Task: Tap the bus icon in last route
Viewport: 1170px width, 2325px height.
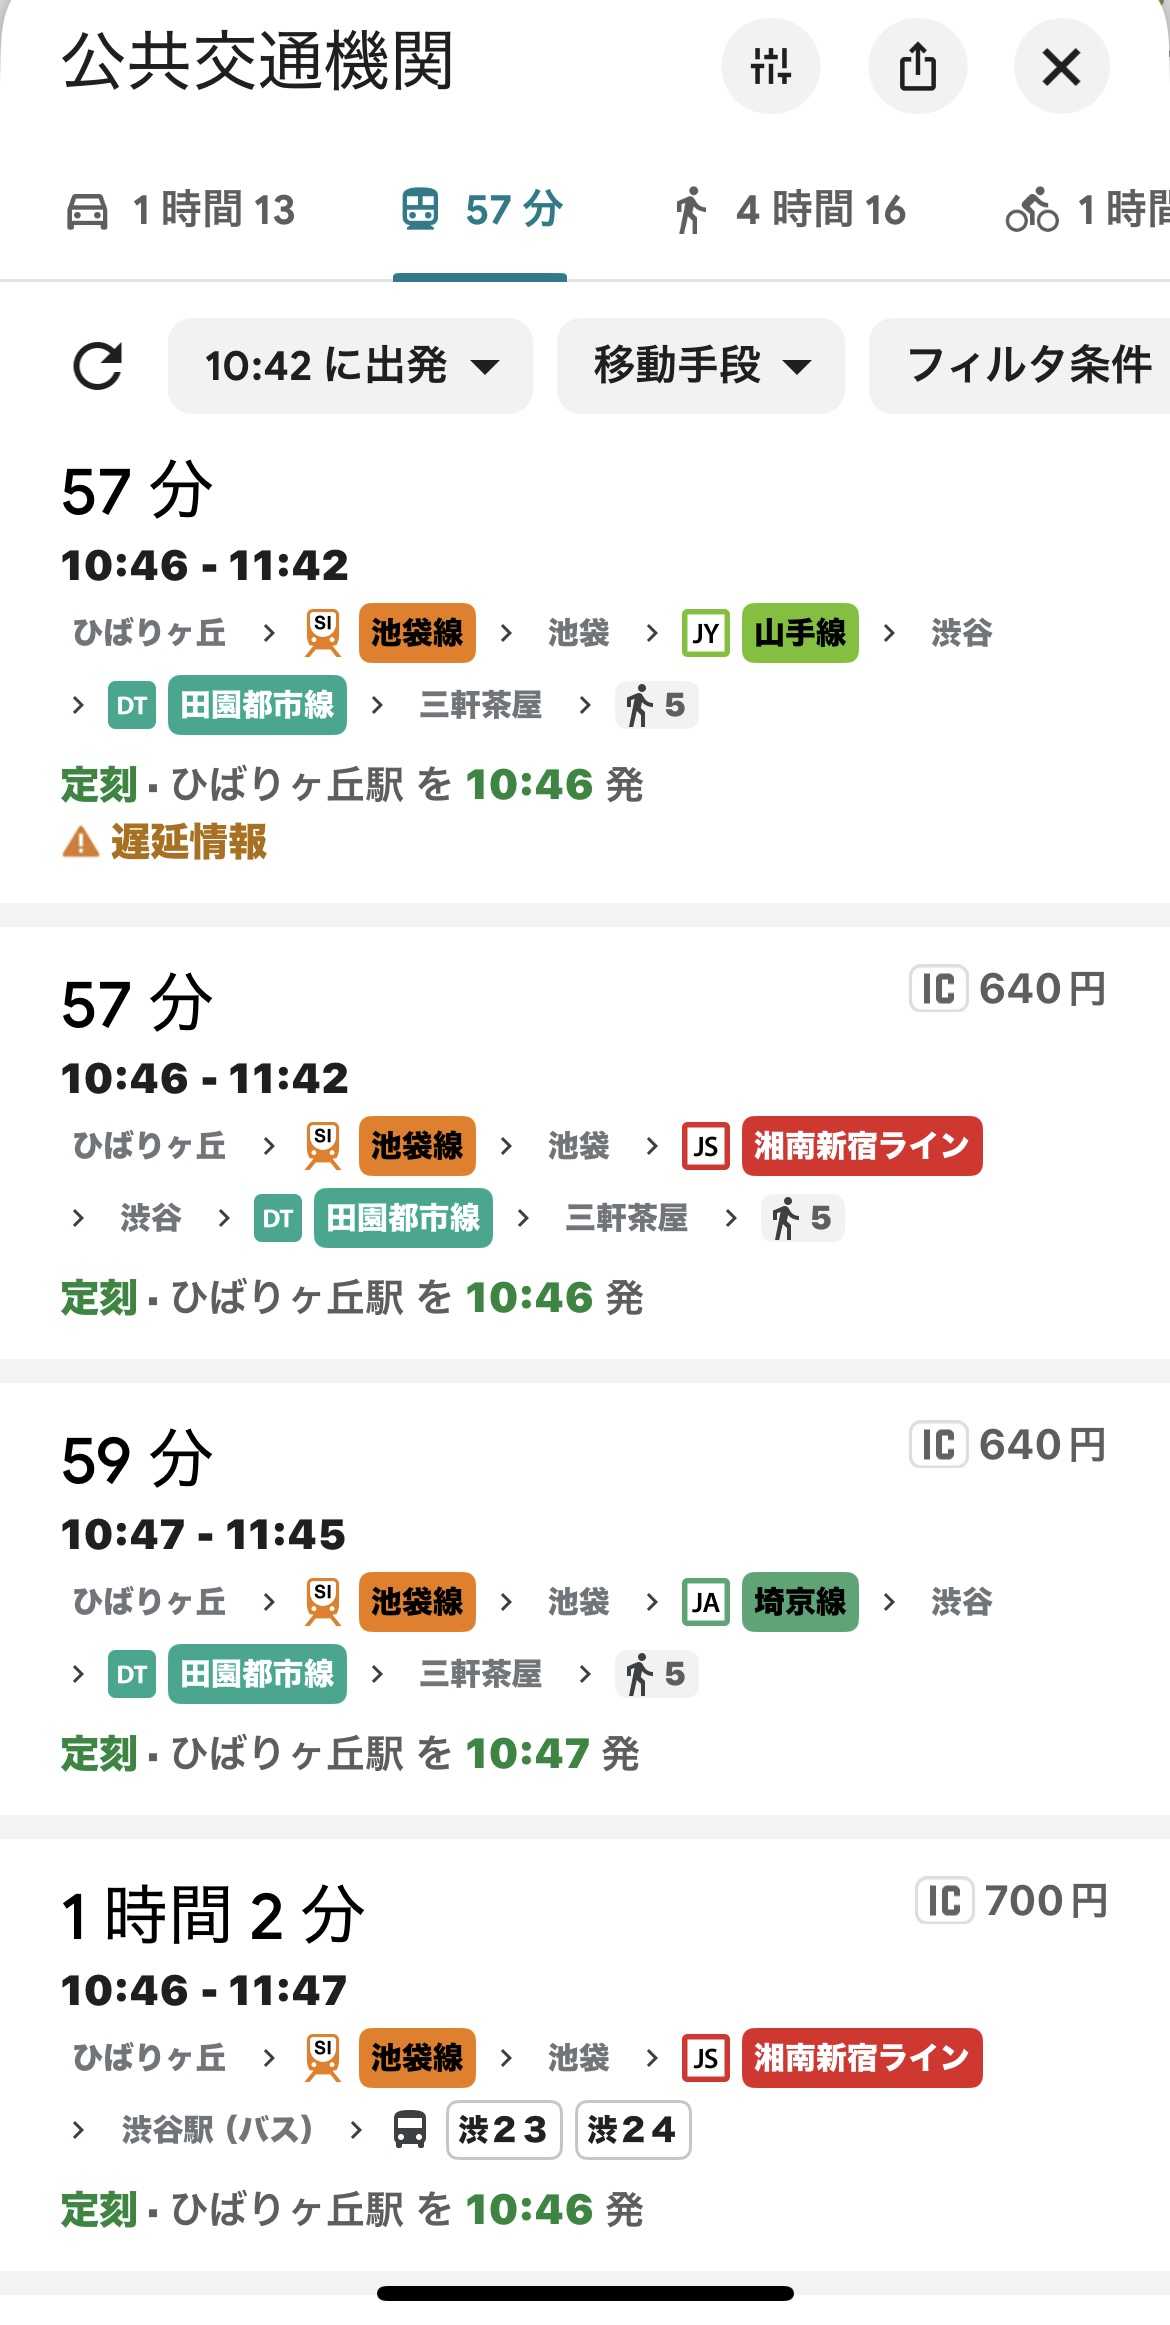Action: coord(409,2129)
